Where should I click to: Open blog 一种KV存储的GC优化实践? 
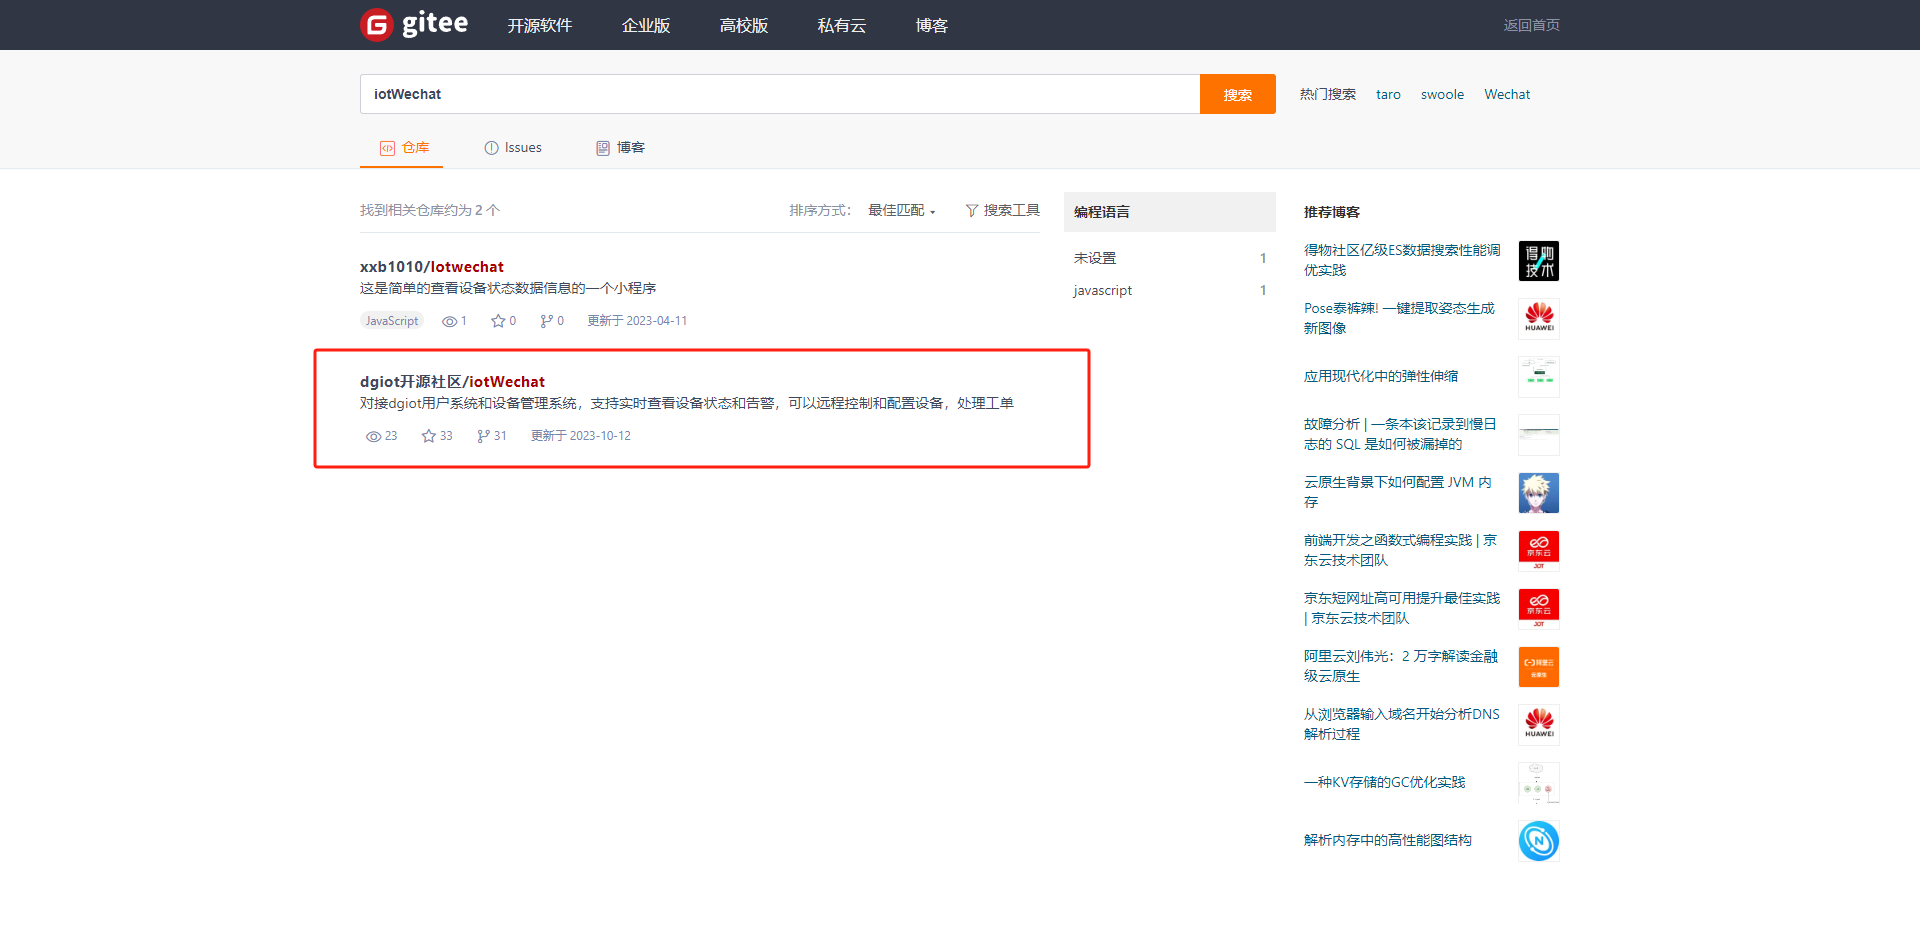click(x=1385, y=782)
